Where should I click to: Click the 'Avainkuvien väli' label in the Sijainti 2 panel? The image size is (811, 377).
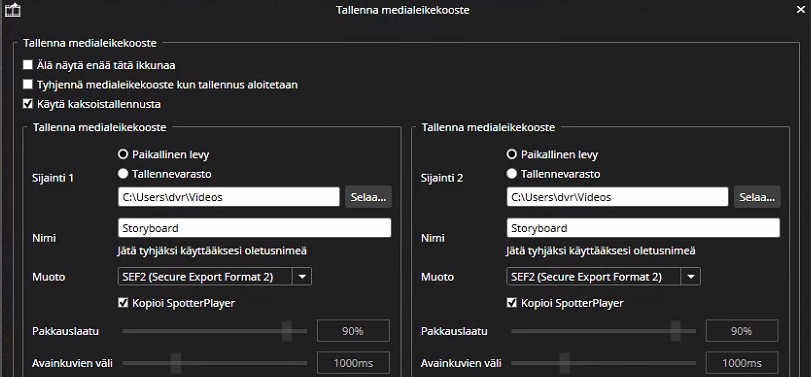point(461,363)
